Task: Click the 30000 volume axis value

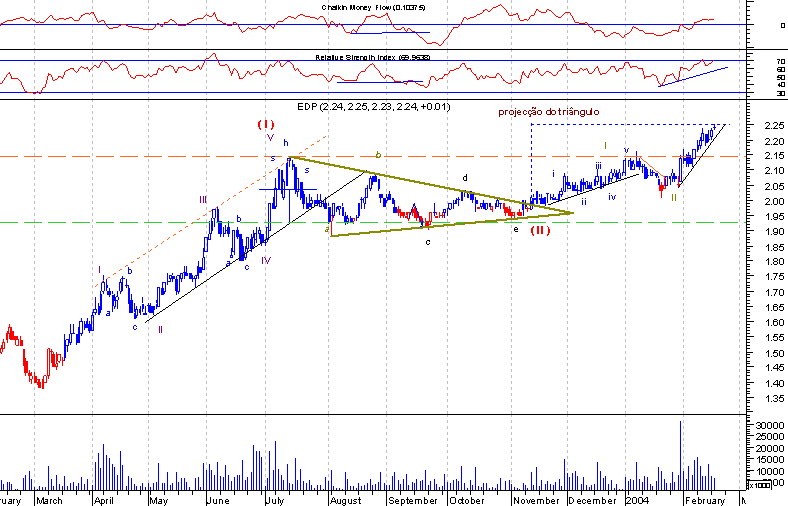Action: coord(769,426)
